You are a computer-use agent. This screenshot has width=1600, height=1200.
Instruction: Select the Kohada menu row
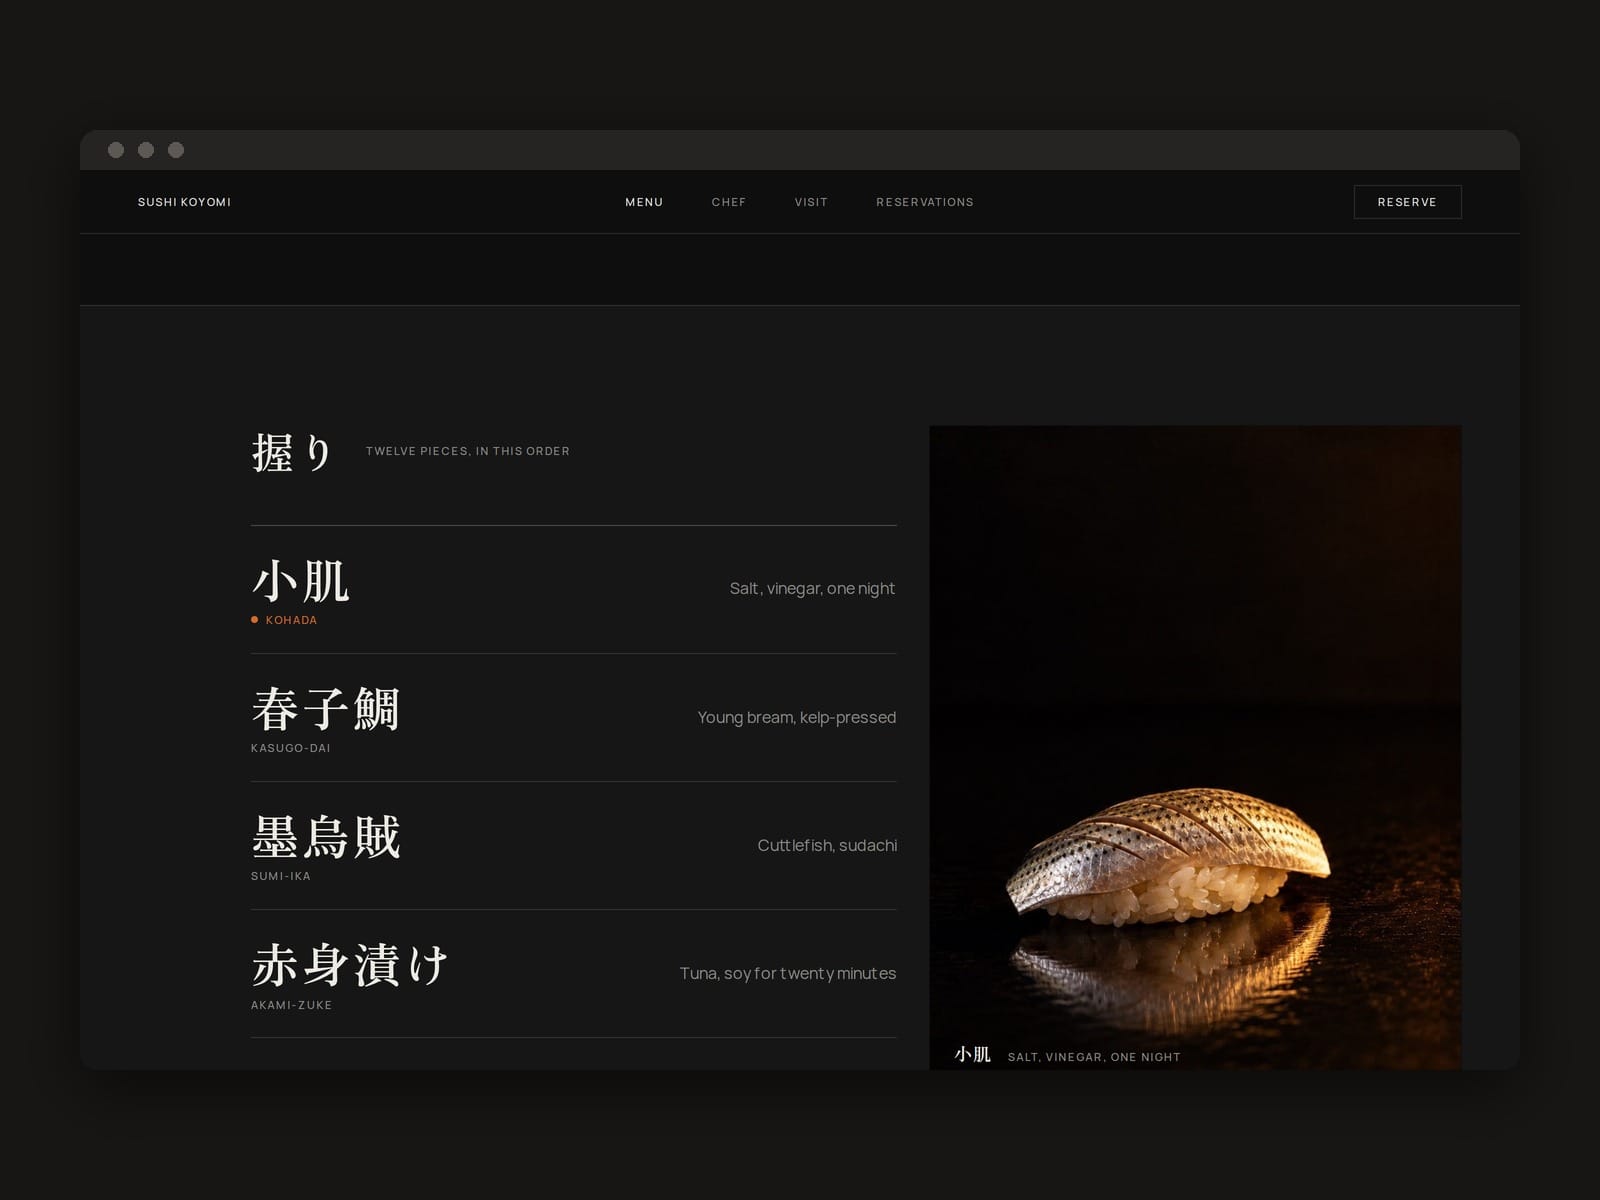[x=573, y=590]
